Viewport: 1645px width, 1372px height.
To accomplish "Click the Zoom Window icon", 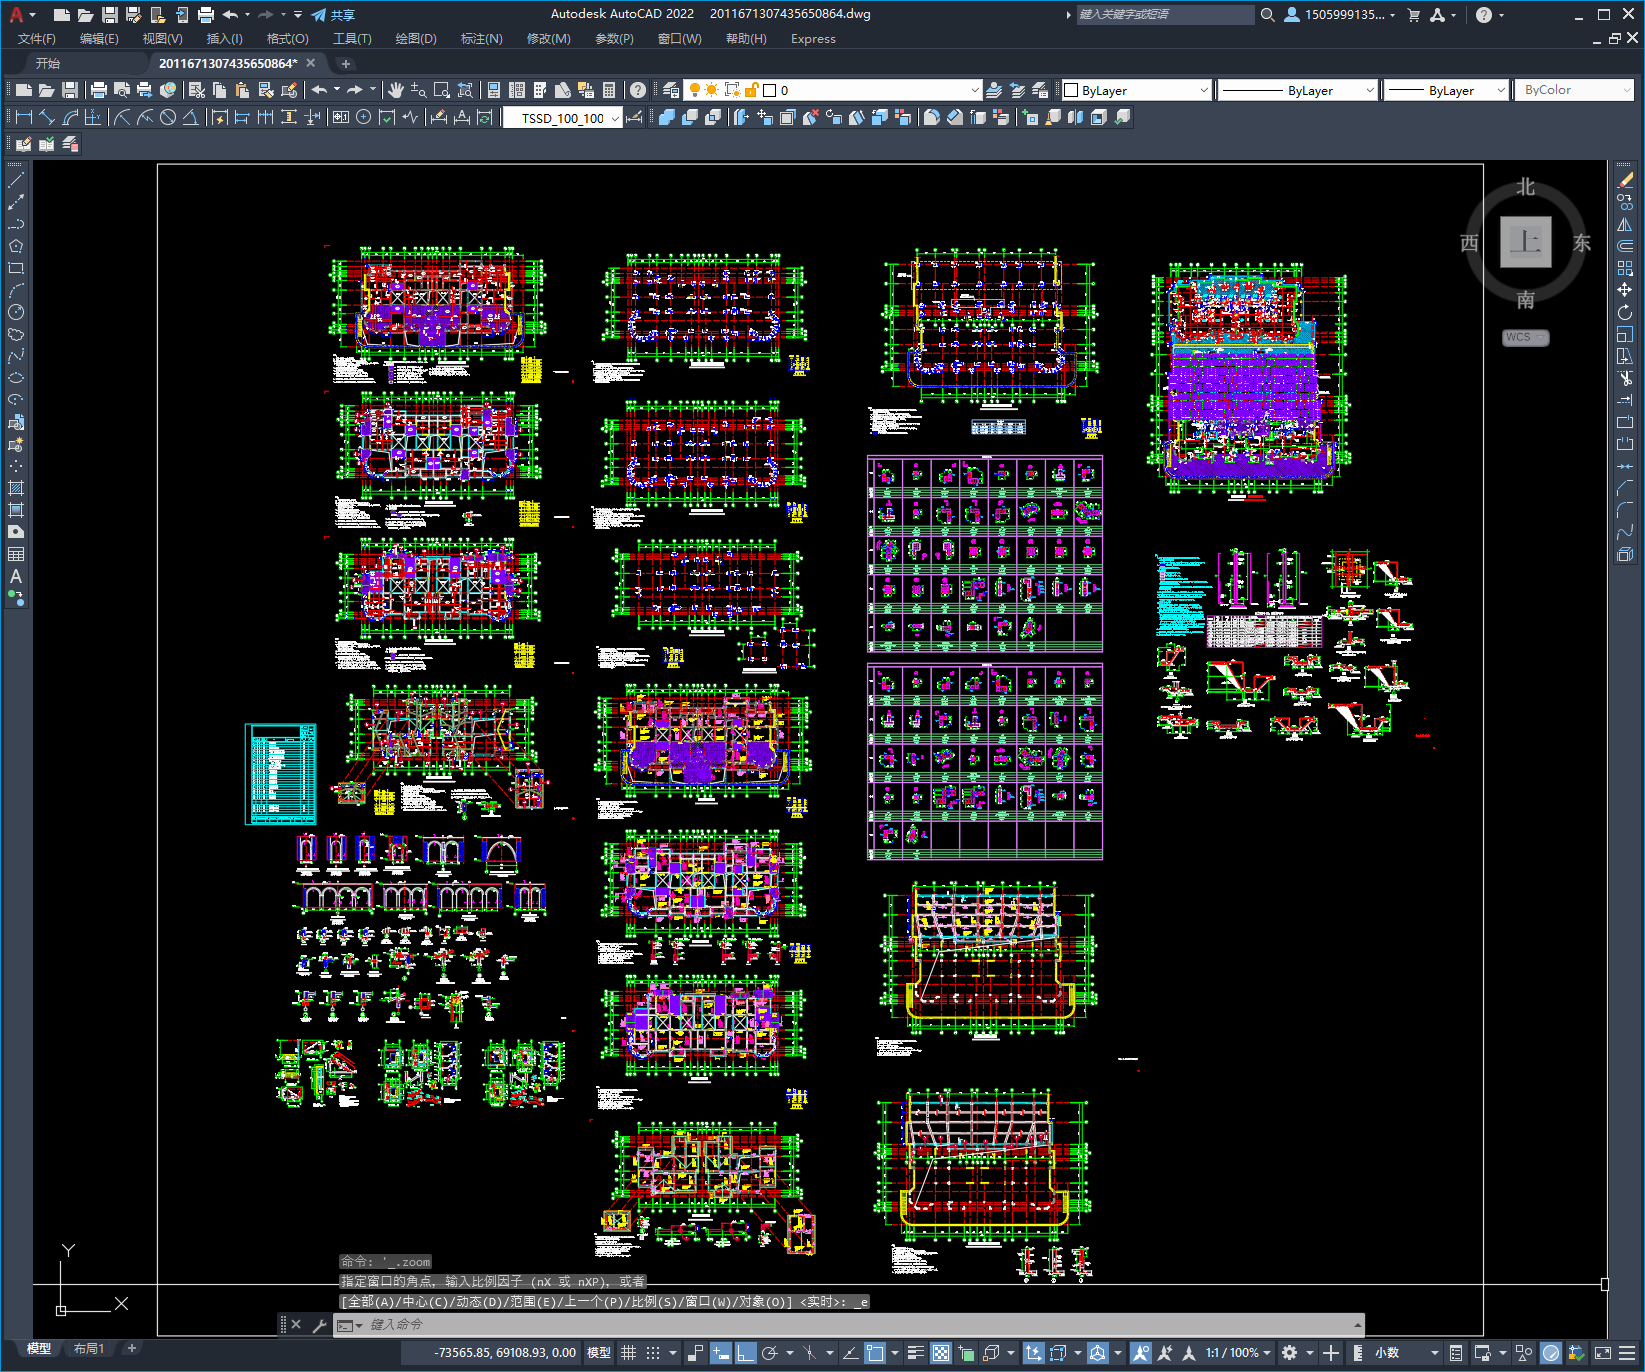I will pyautogui.click(x=442, y=90).
